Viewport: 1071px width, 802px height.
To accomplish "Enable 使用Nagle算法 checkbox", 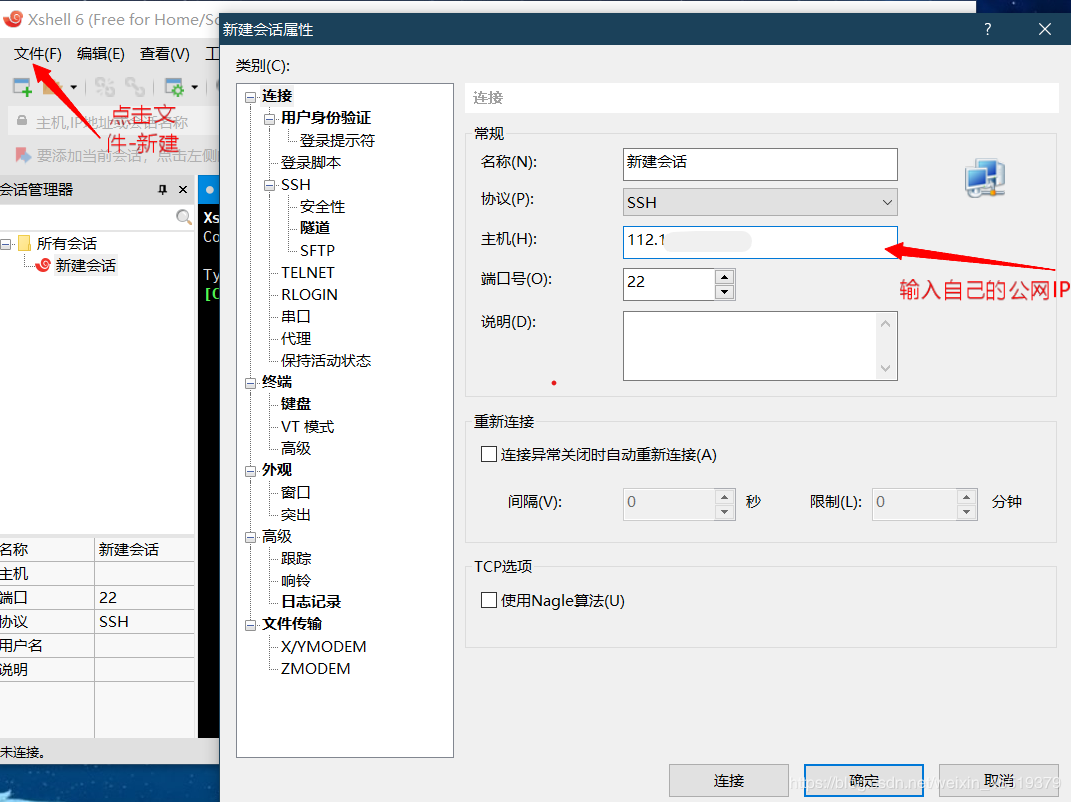I will [488, 600].
